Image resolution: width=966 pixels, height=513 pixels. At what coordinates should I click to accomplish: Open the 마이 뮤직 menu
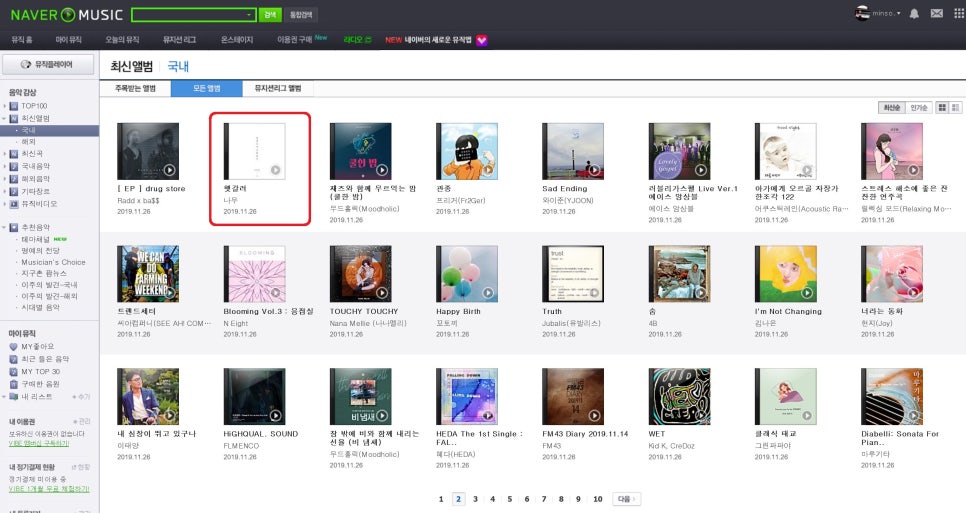tap(68, 40)
